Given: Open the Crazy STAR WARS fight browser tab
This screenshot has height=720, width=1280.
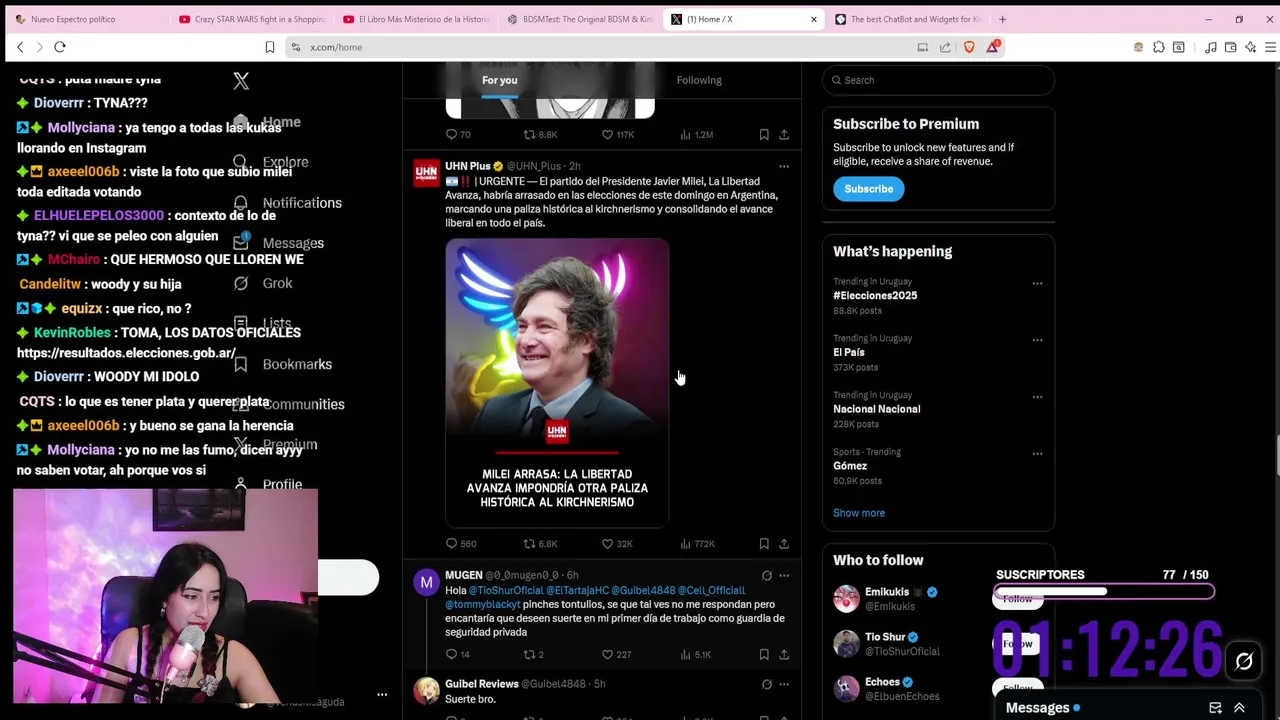Looking at the screenshot, I should point(252,19).
